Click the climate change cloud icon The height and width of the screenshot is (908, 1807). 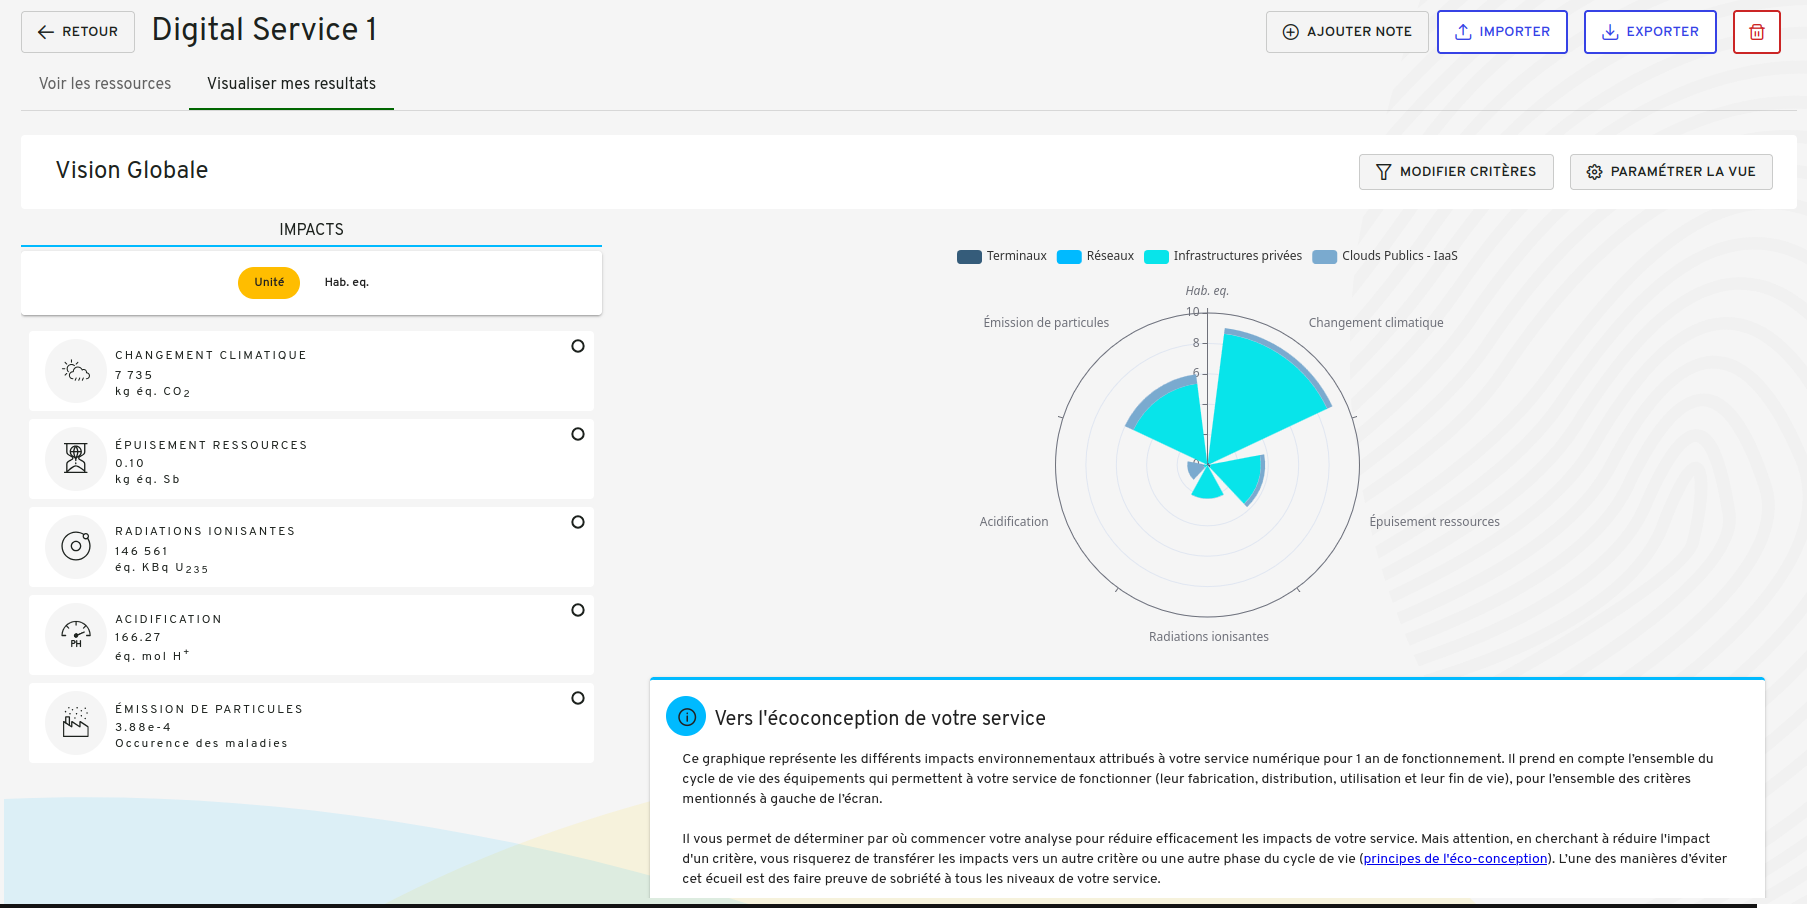tap(76, 371)
